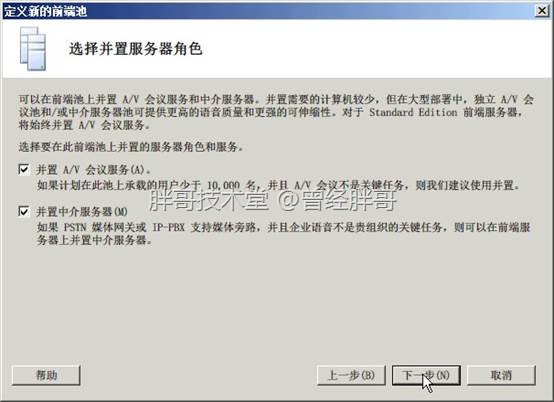Click the 定义新的前端池 title bar text
Image resolution: width=554 pixels, height=402 pixels.
click(45, 11)
